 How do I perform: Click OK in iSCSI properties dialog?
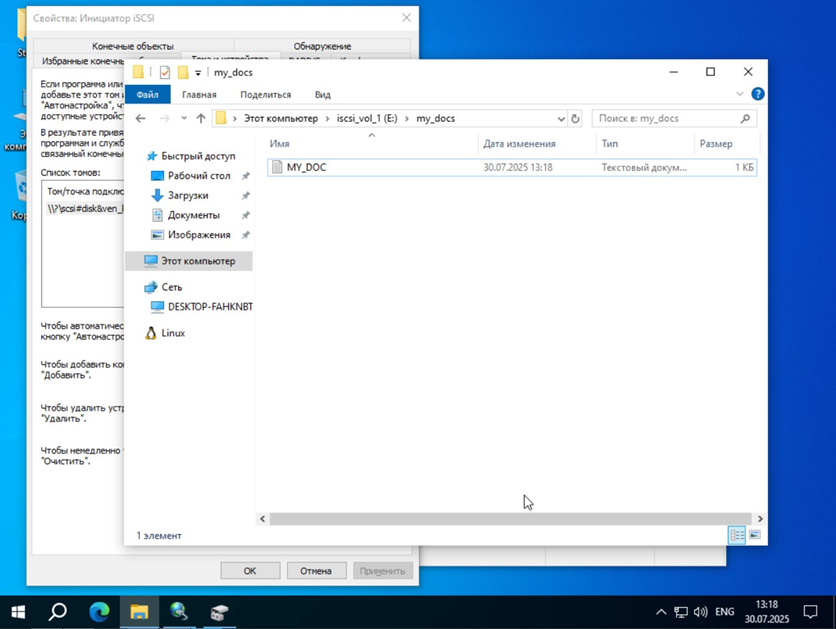coord(250,571)
